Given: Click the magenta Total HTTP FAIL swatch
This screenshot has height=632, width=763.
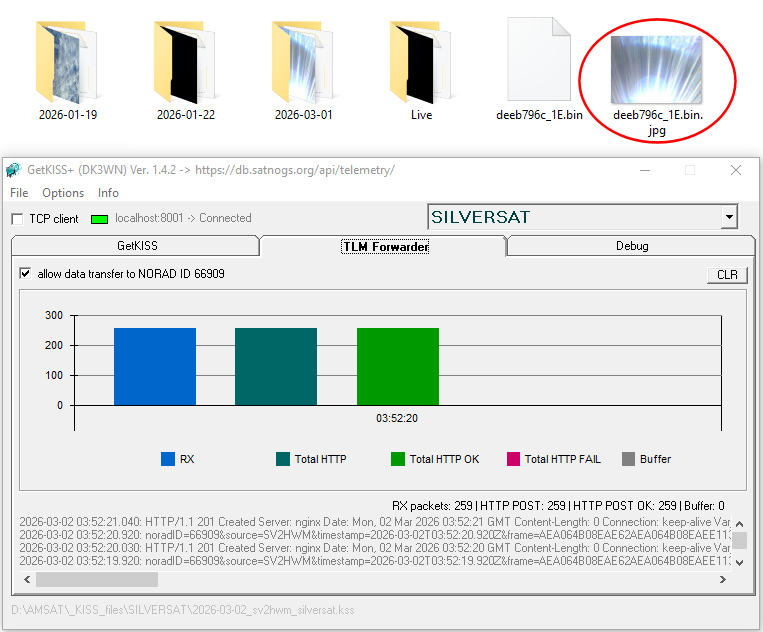Looking at the screenshot, I should 514,459.
